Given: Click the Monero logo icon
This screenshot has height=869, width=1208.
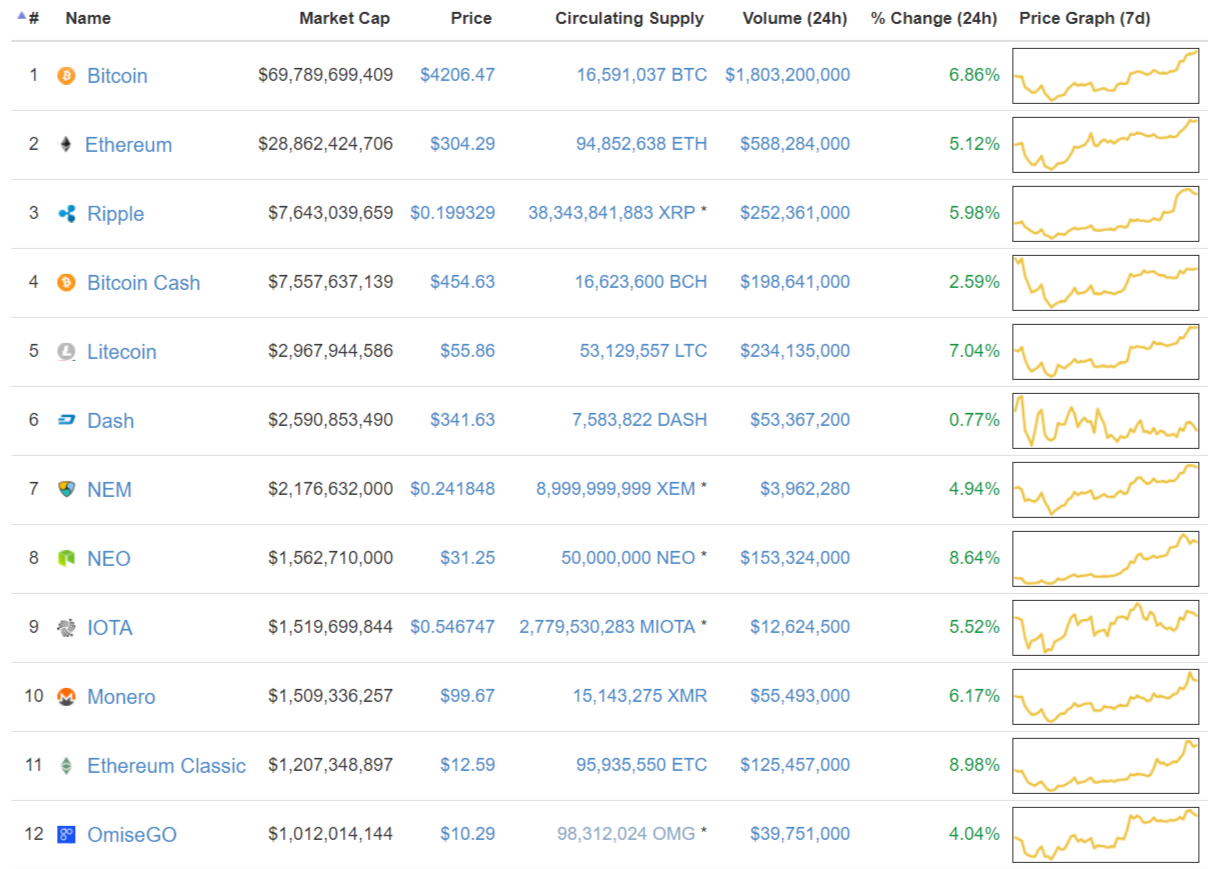Looking at the screenshot, I should pyautogui.click(x=66, y=696).
